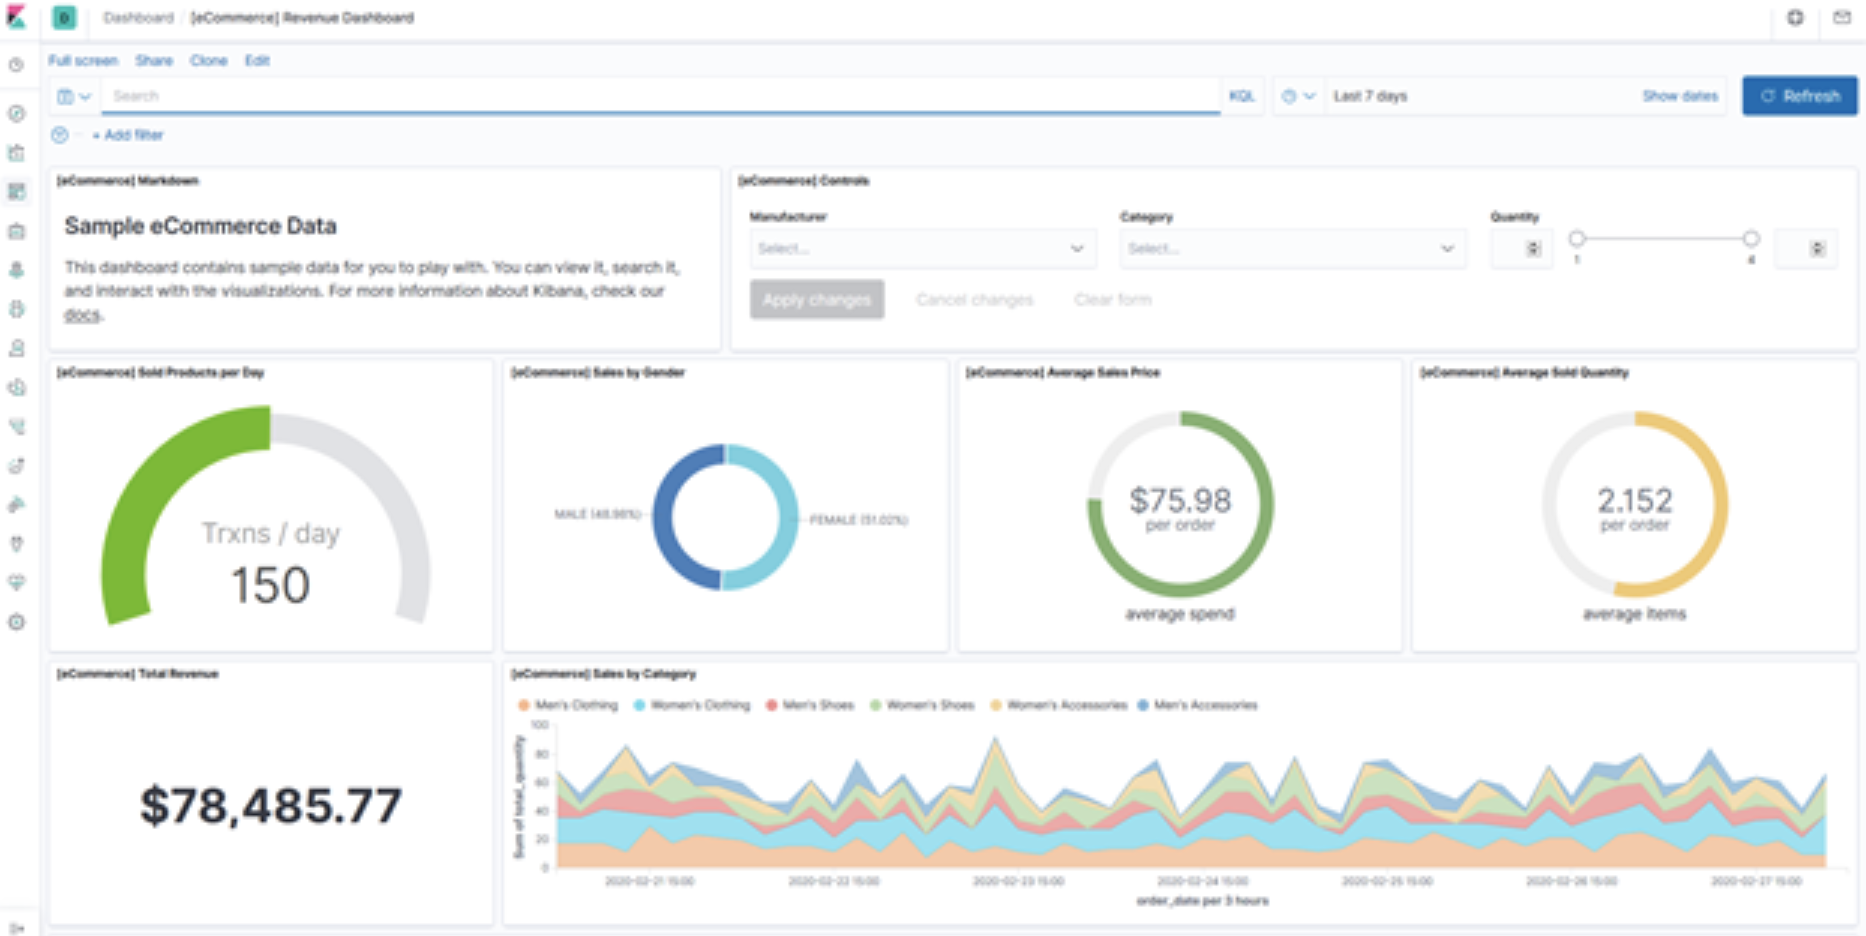Click the Refresh button
The height and width of the screenshot is (936, 1866).
[x=1799, y=96]
